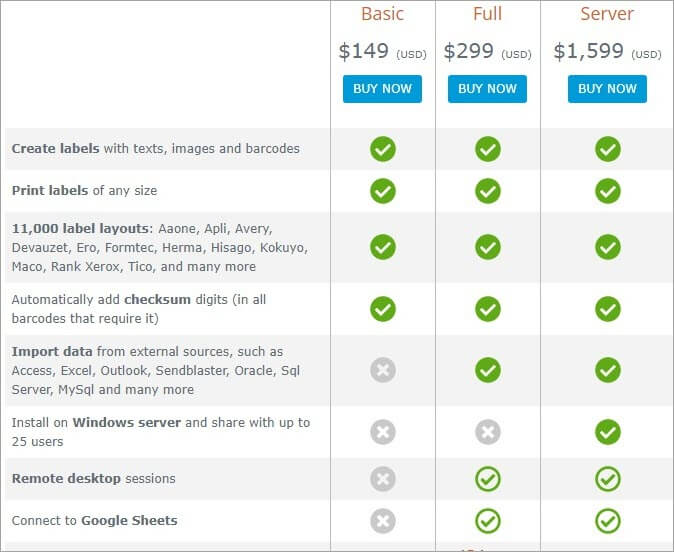Click Buy Now under Full plan
The height and width of the screenshot is (552, 674).
(487, 89)
